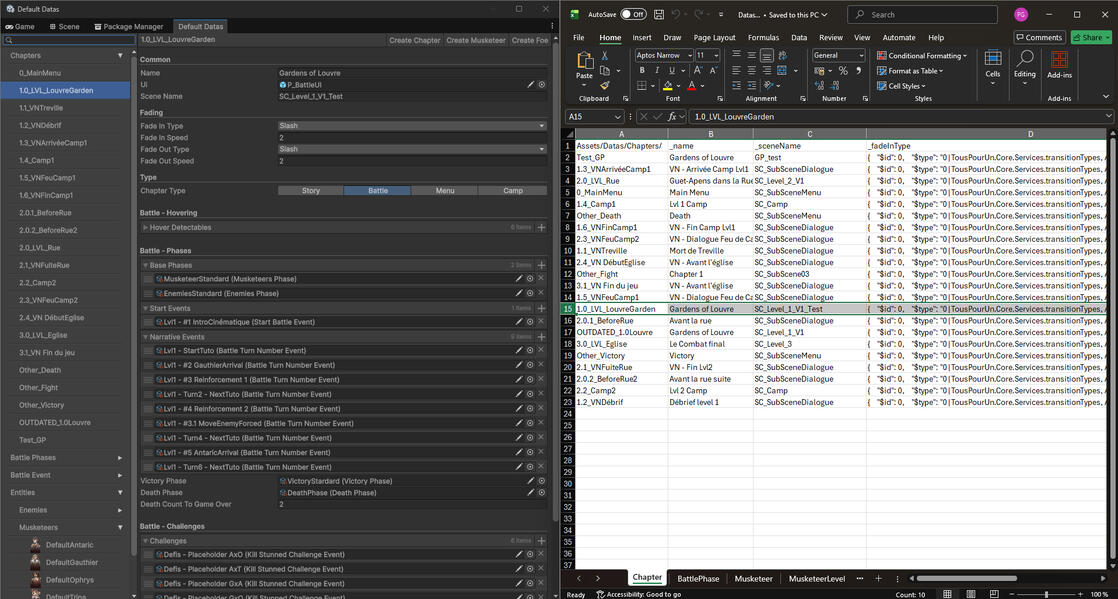Viewport: 1118px width, 599px height.
Task: Switch to the BattlePhase sheet tab
Action: (700, 578)
